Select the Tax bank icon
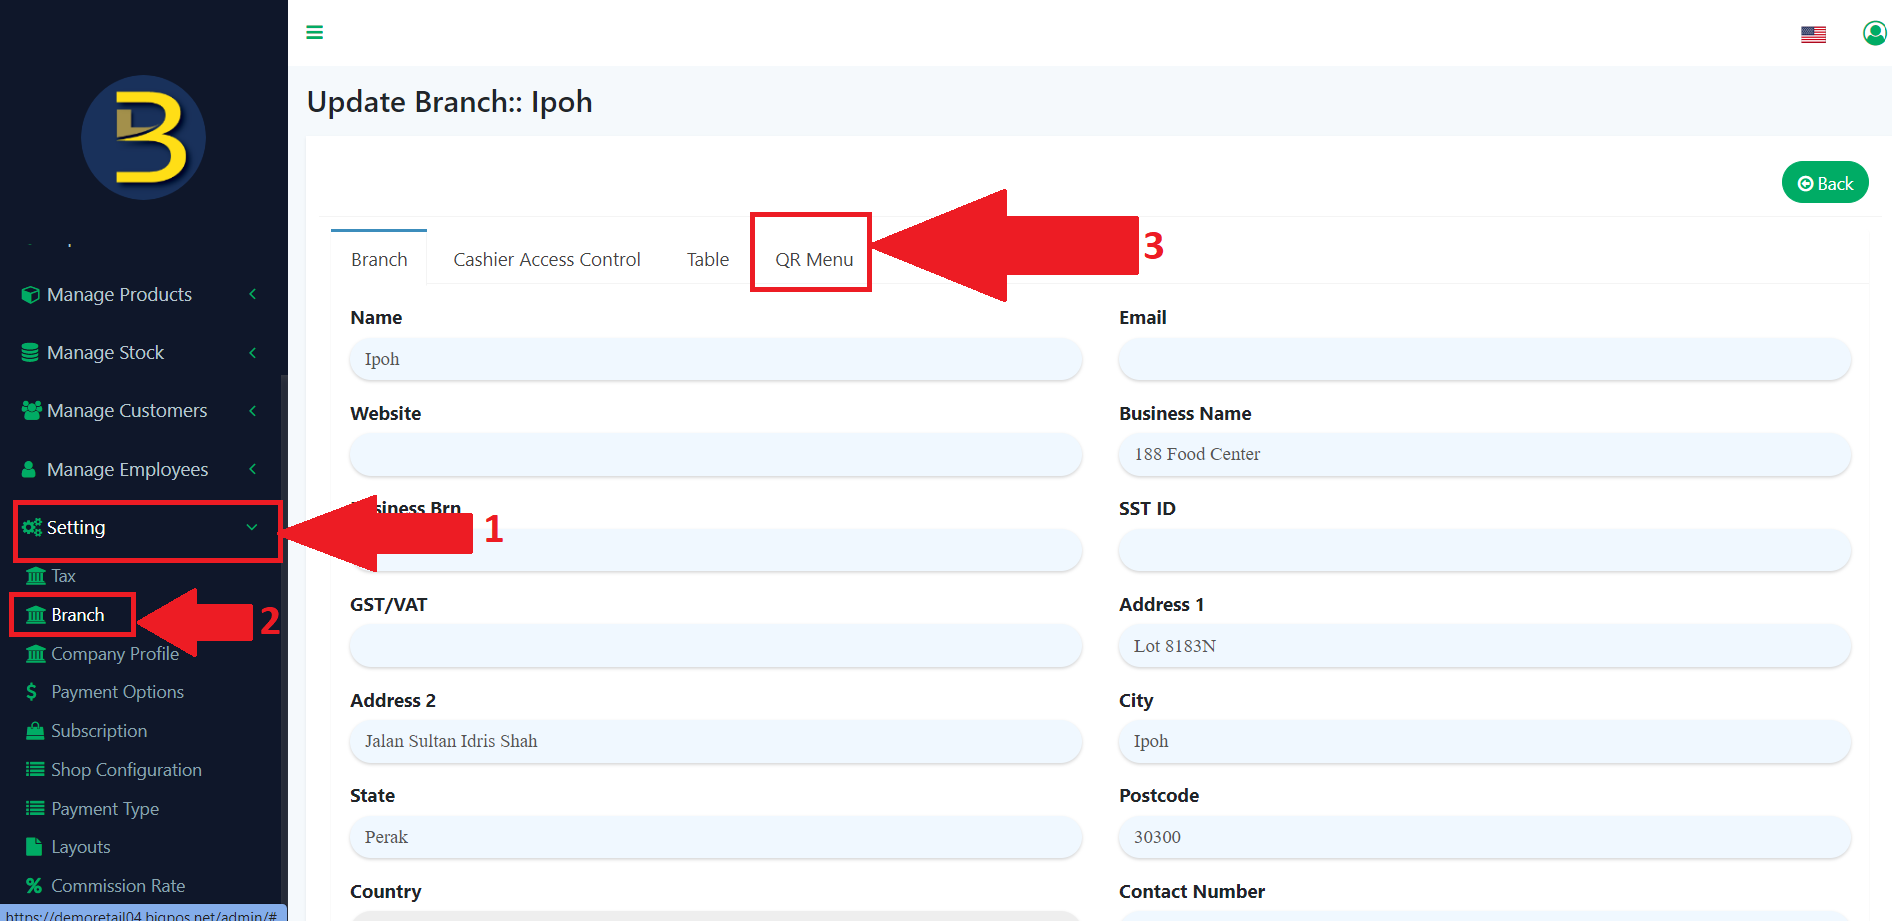 [37, 575]
